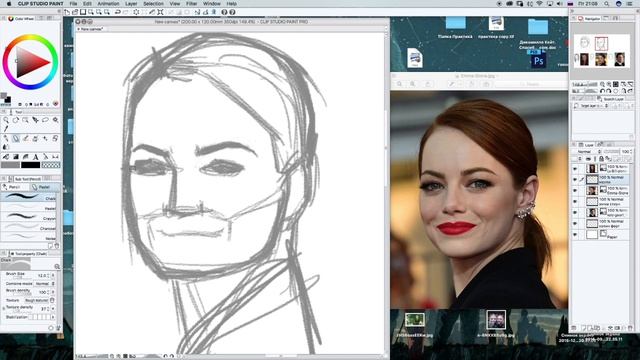The image size is (640, 360).
Task: Expand Stabilization options arrow
Action: pos(53,317)
